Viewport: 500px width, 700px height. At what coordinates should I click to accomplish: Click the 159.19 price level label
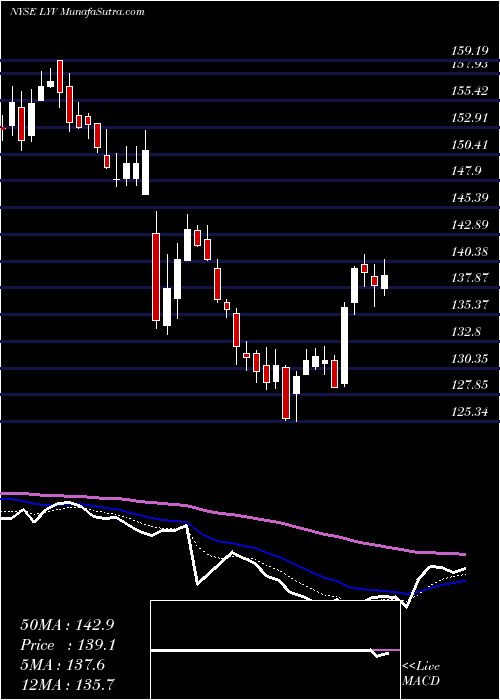pyautogui.click(x=472, y=50)
